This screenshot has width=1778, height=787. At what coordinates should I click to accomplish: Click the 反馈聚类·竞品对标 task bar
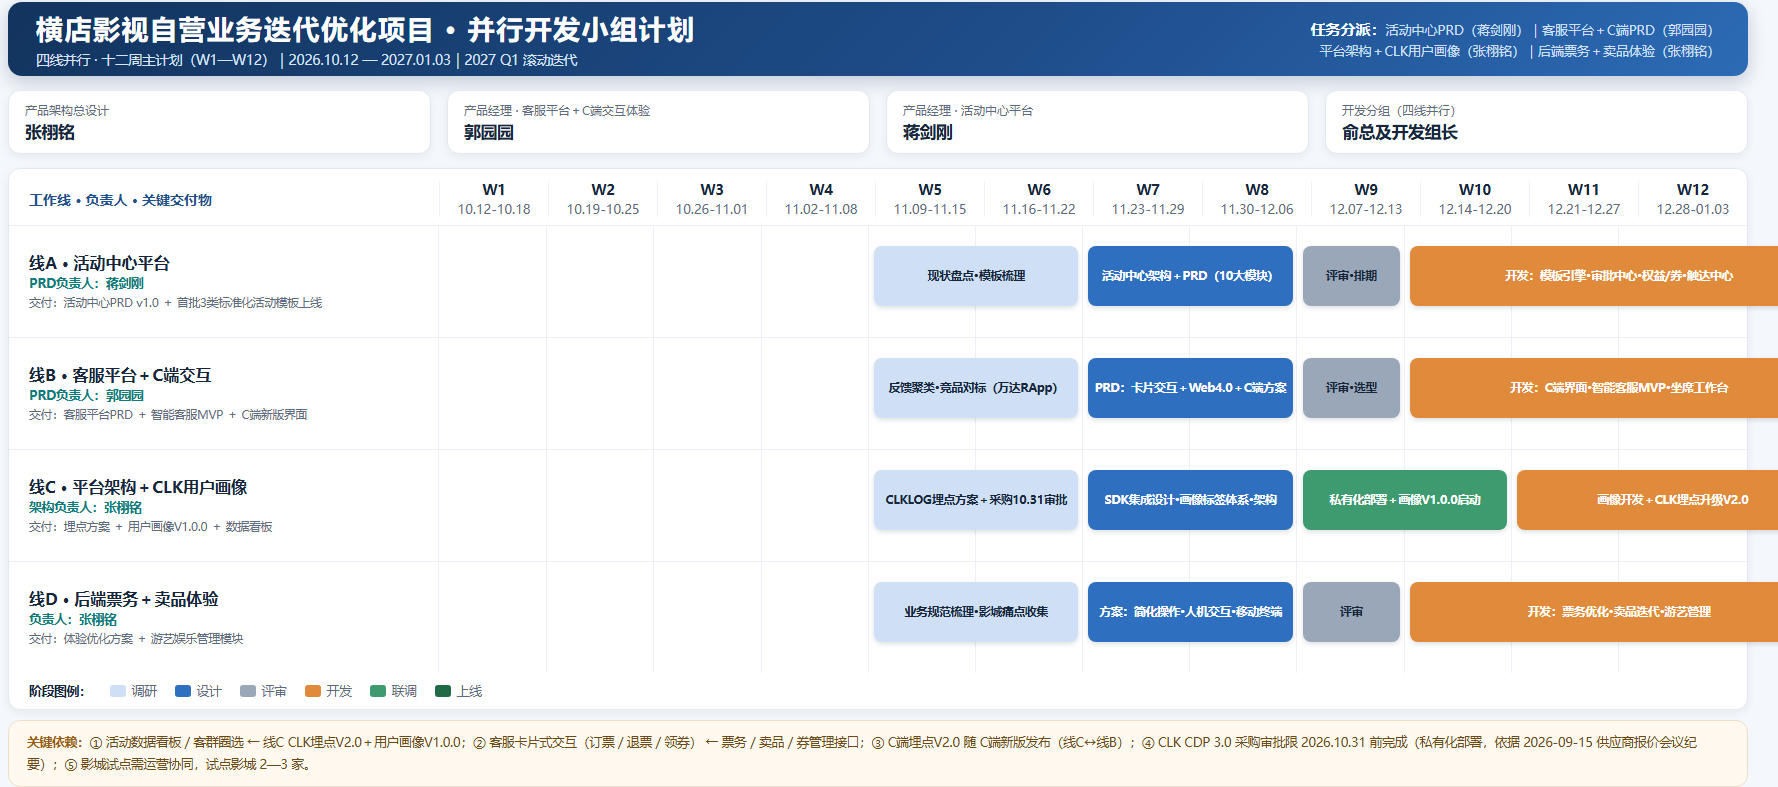pos(976,388)
